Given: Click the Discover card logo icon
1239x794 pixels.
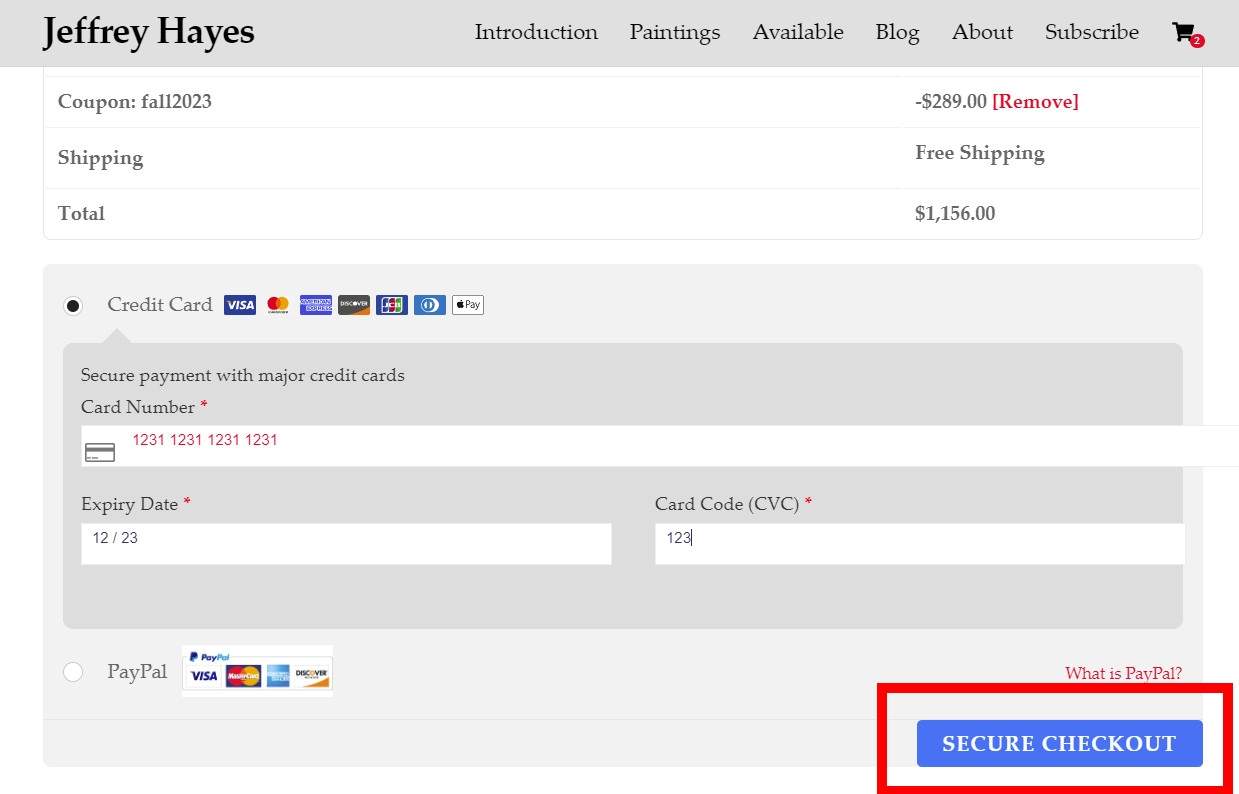Looking at the screenshot, I should (354, 305).
